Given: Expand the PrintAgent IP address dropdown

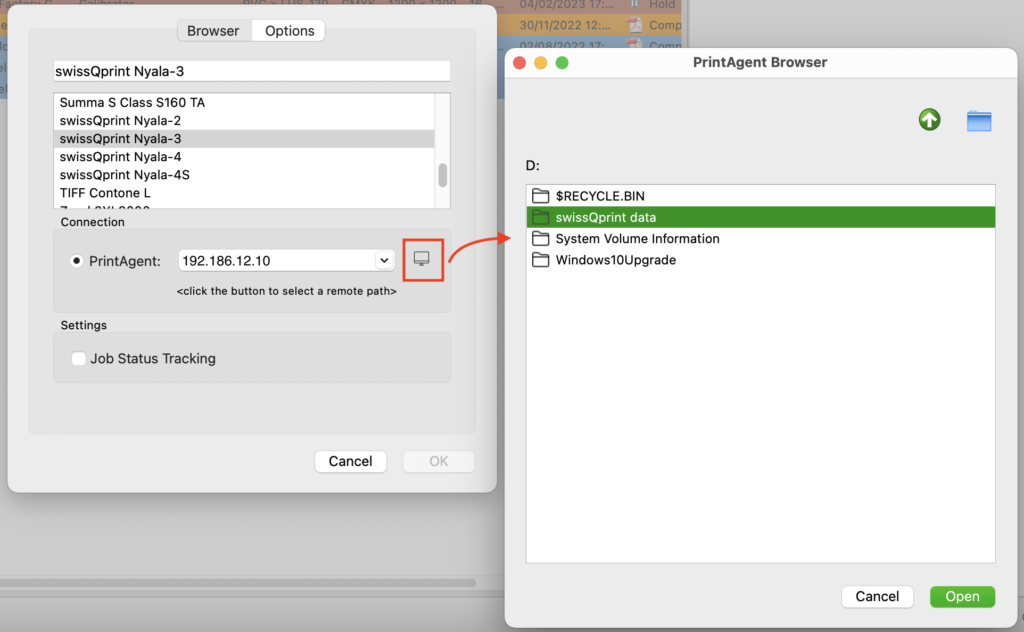Looking at the screenshot, I should [384, 261].
